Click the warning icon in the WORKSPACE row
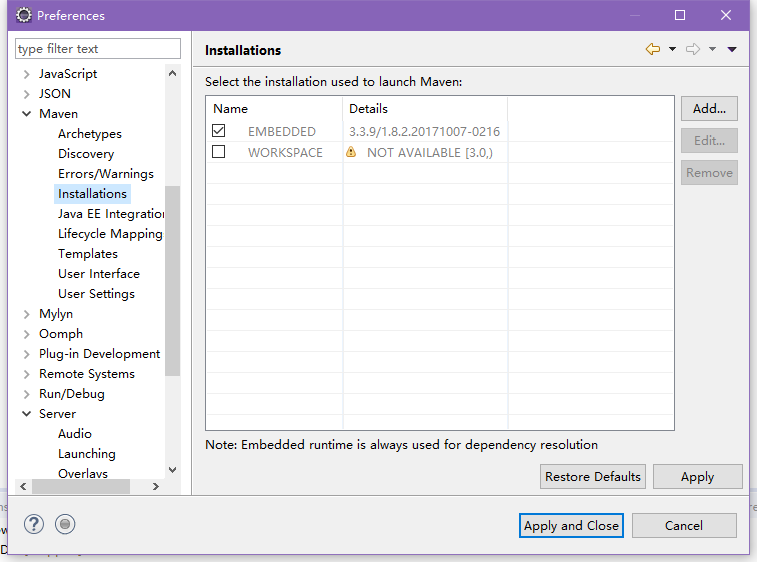 (351, 152)
